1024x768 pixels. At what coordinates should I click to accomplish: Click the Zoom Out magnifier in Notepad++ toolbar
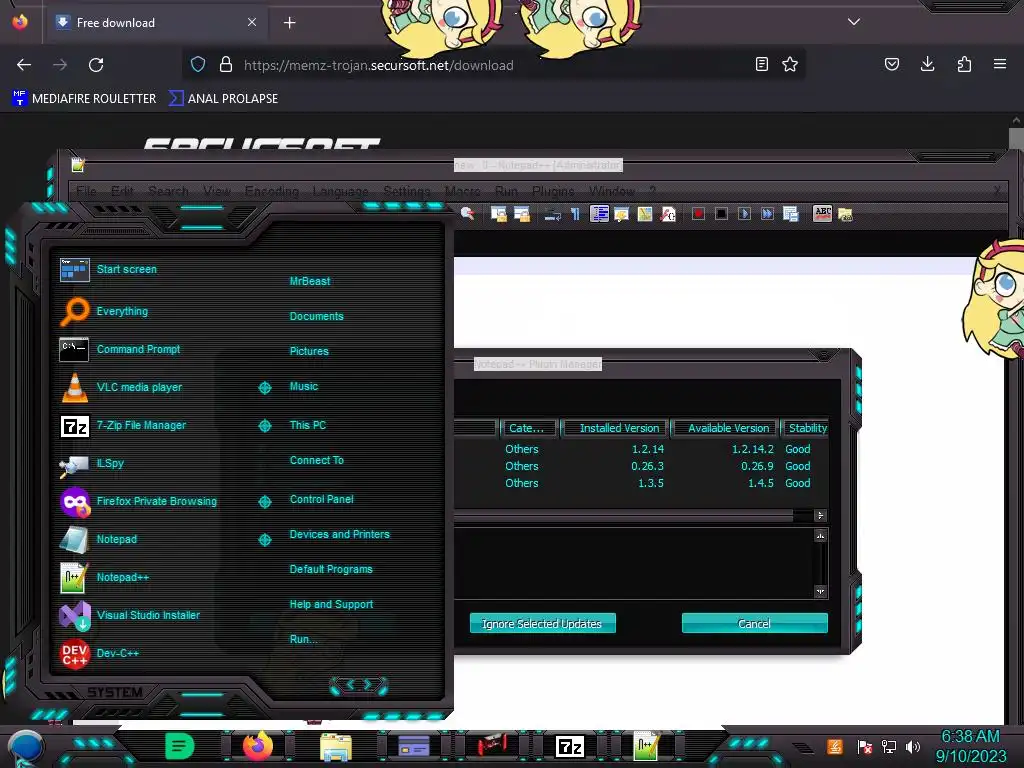468,214
